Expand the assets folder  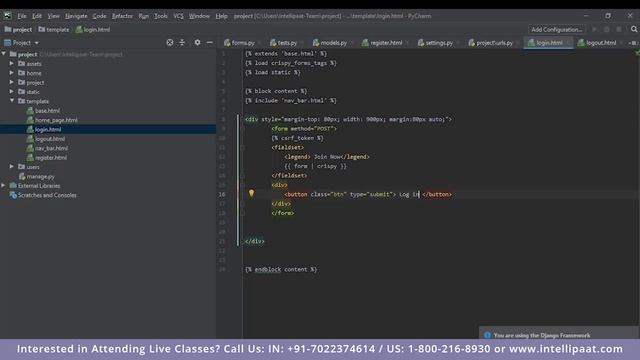[x=12, y=63]
